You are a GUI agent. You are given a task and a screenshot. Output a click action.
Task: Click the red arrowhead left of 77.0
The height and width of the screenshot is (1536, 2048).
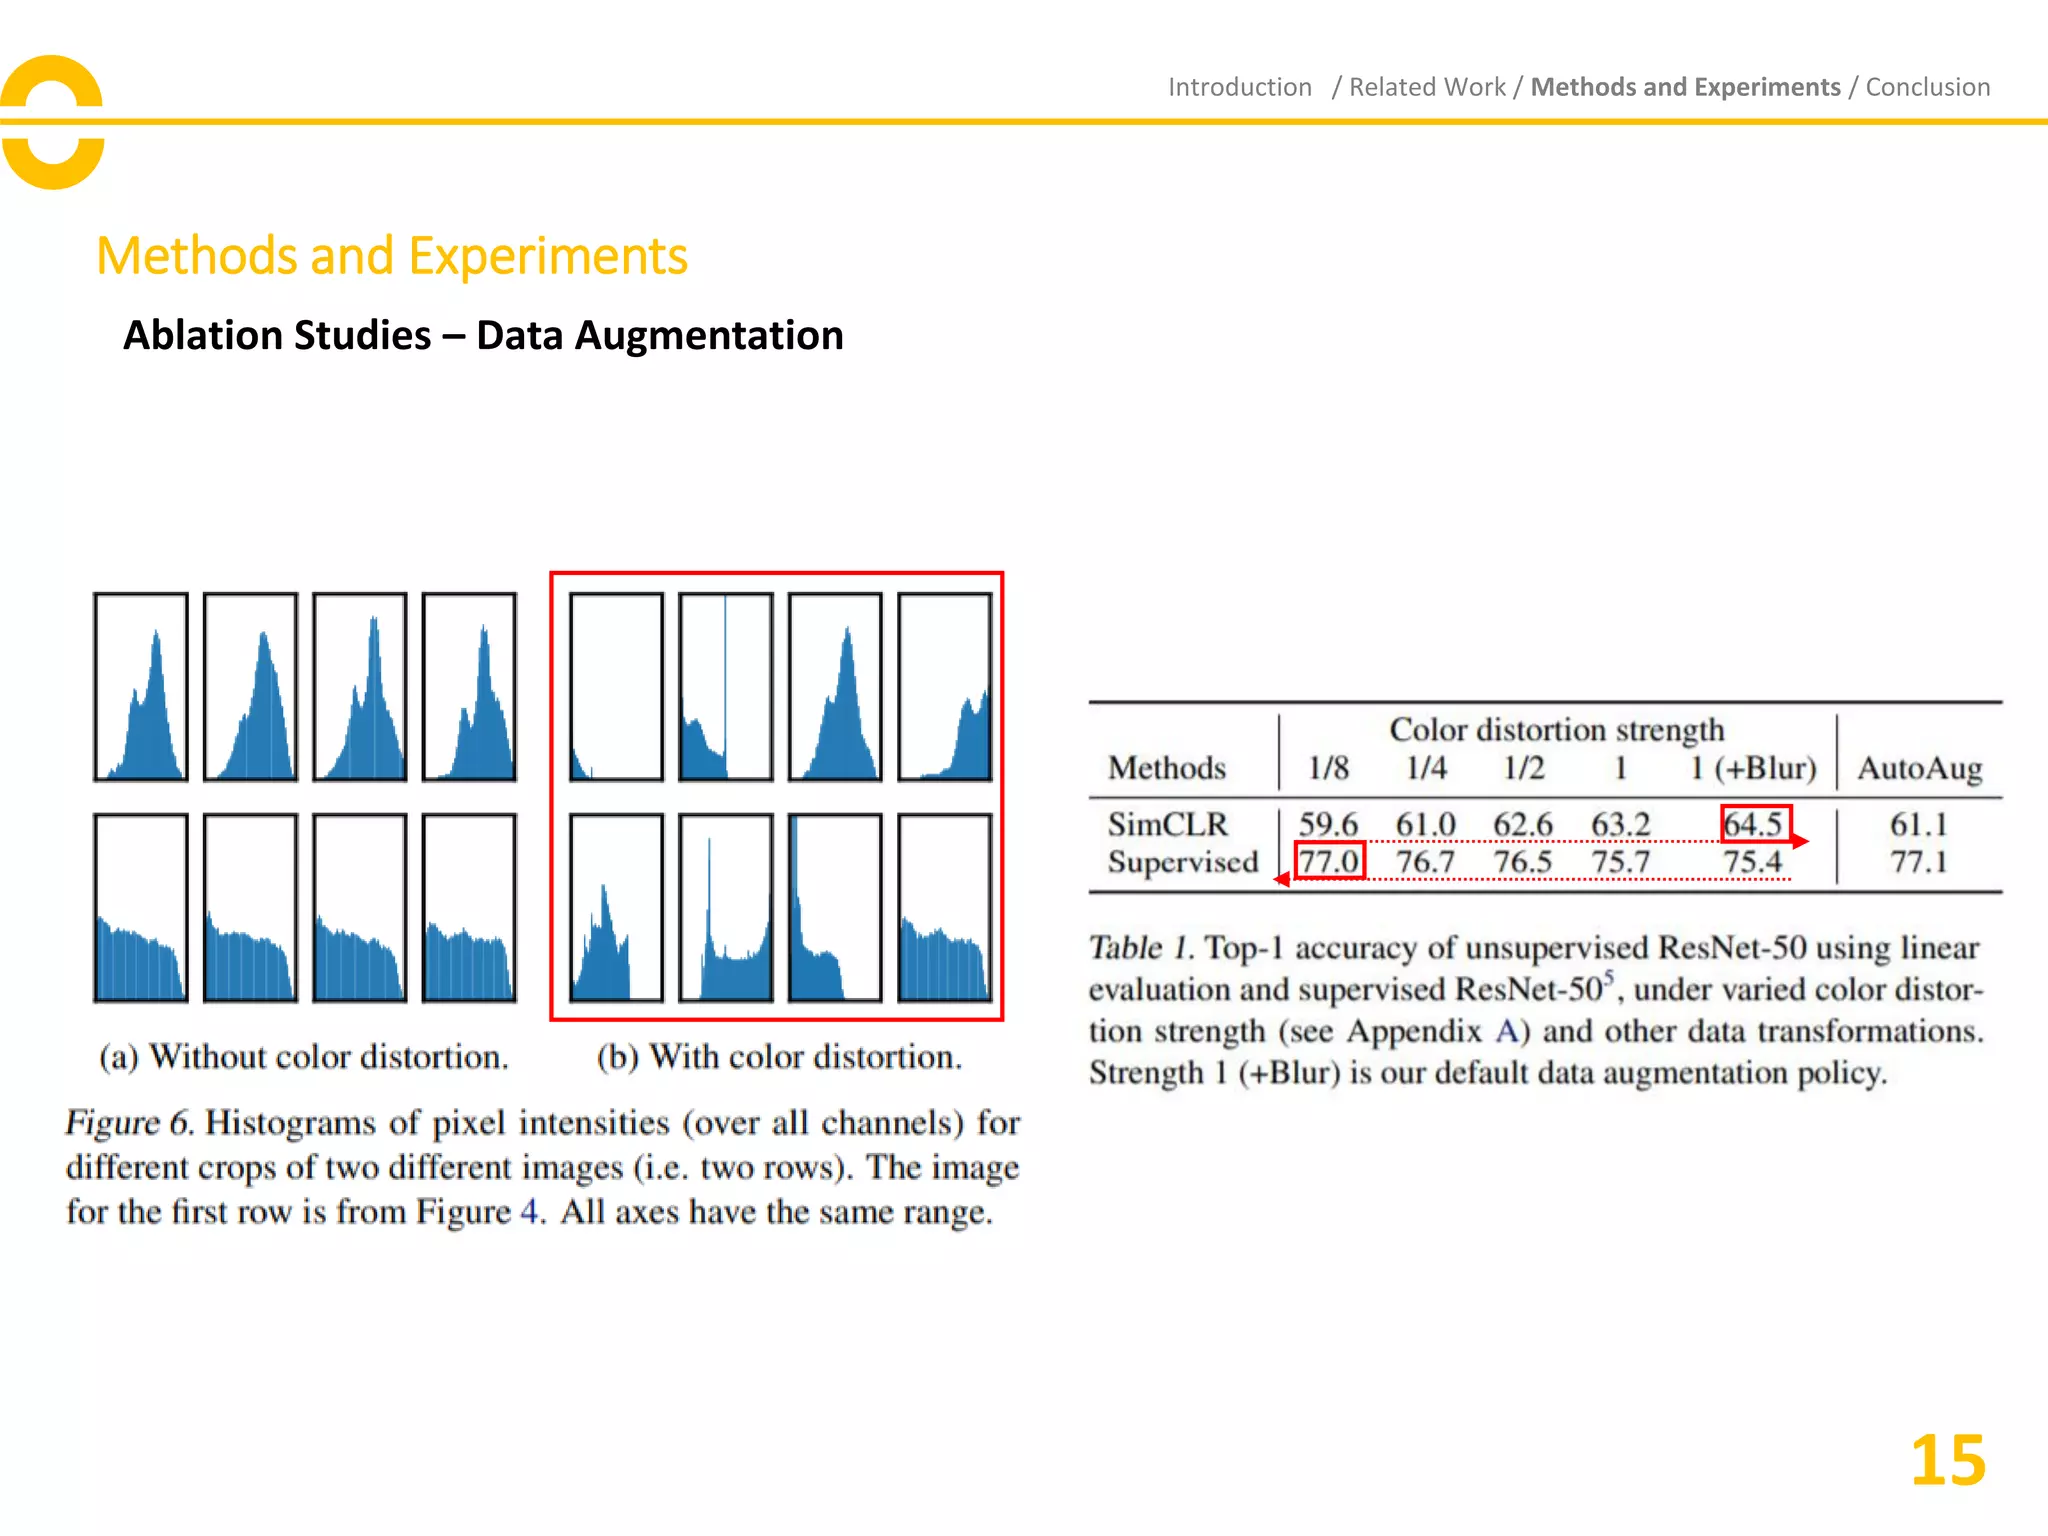pyautogui.click(x=1281, y=879)
